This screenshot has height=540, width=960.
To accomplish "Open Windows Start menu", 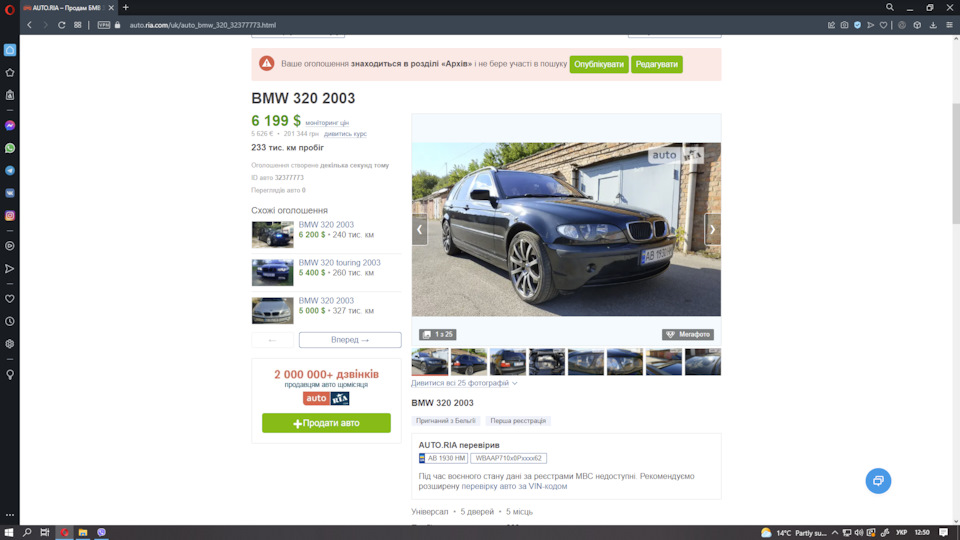I will coord(9,533).
